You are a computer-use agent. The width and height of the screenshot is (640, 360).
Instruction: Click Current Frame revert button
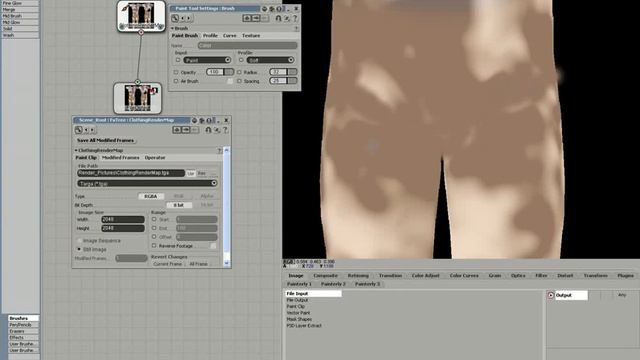tap(167, 264)
